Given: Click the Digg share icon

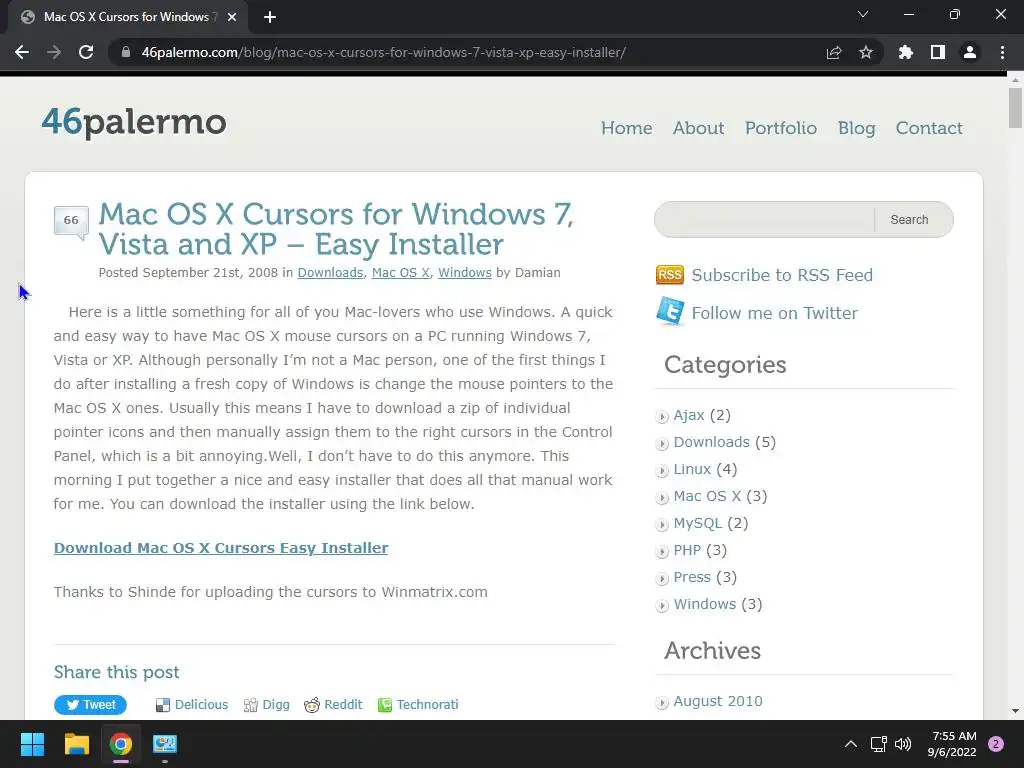Looking at the screenshot, I should pos(250,705).
